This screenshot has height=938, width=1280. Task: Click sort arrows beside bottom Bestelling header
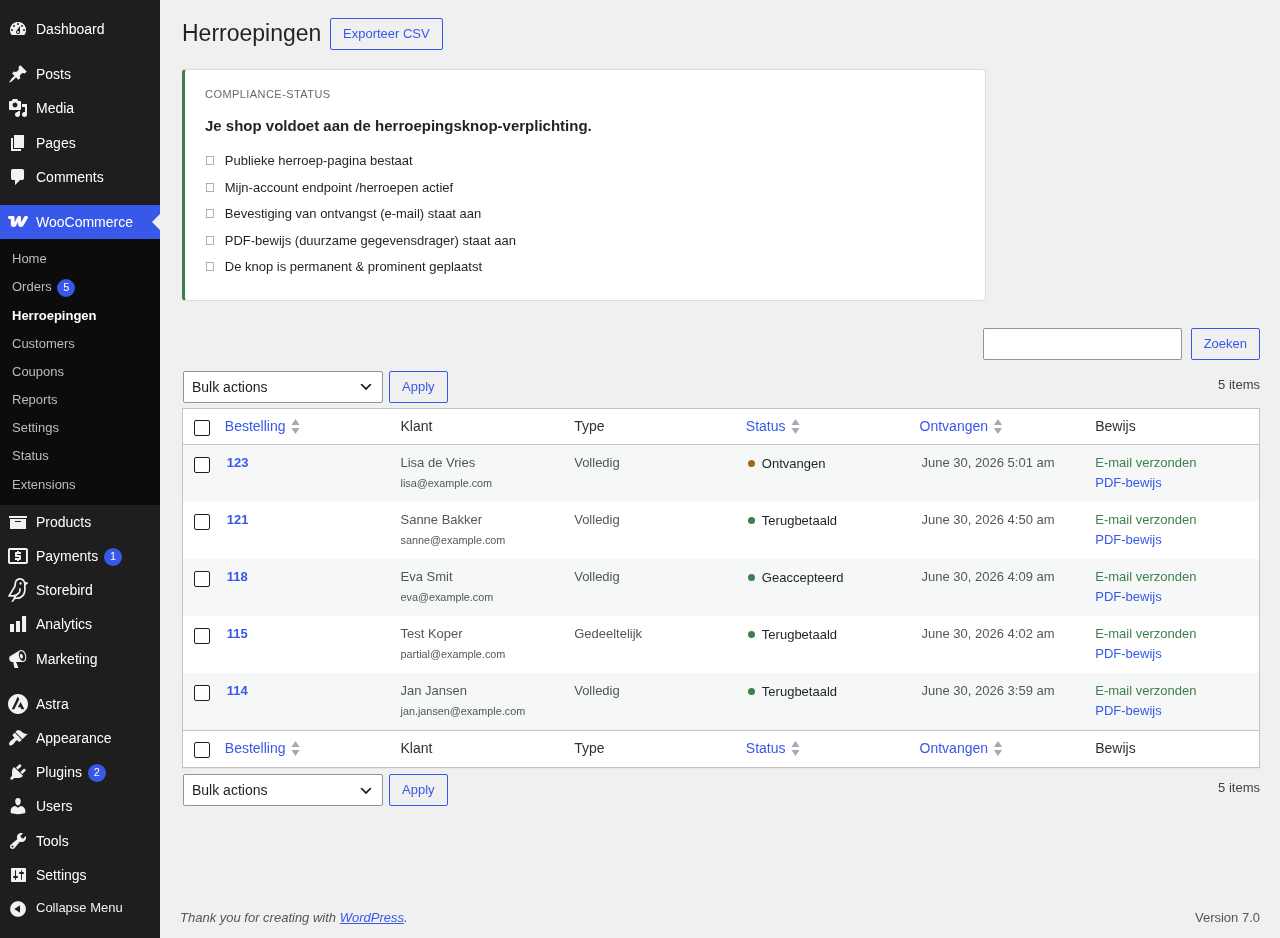pyautogui.click(x=295, y=748)
